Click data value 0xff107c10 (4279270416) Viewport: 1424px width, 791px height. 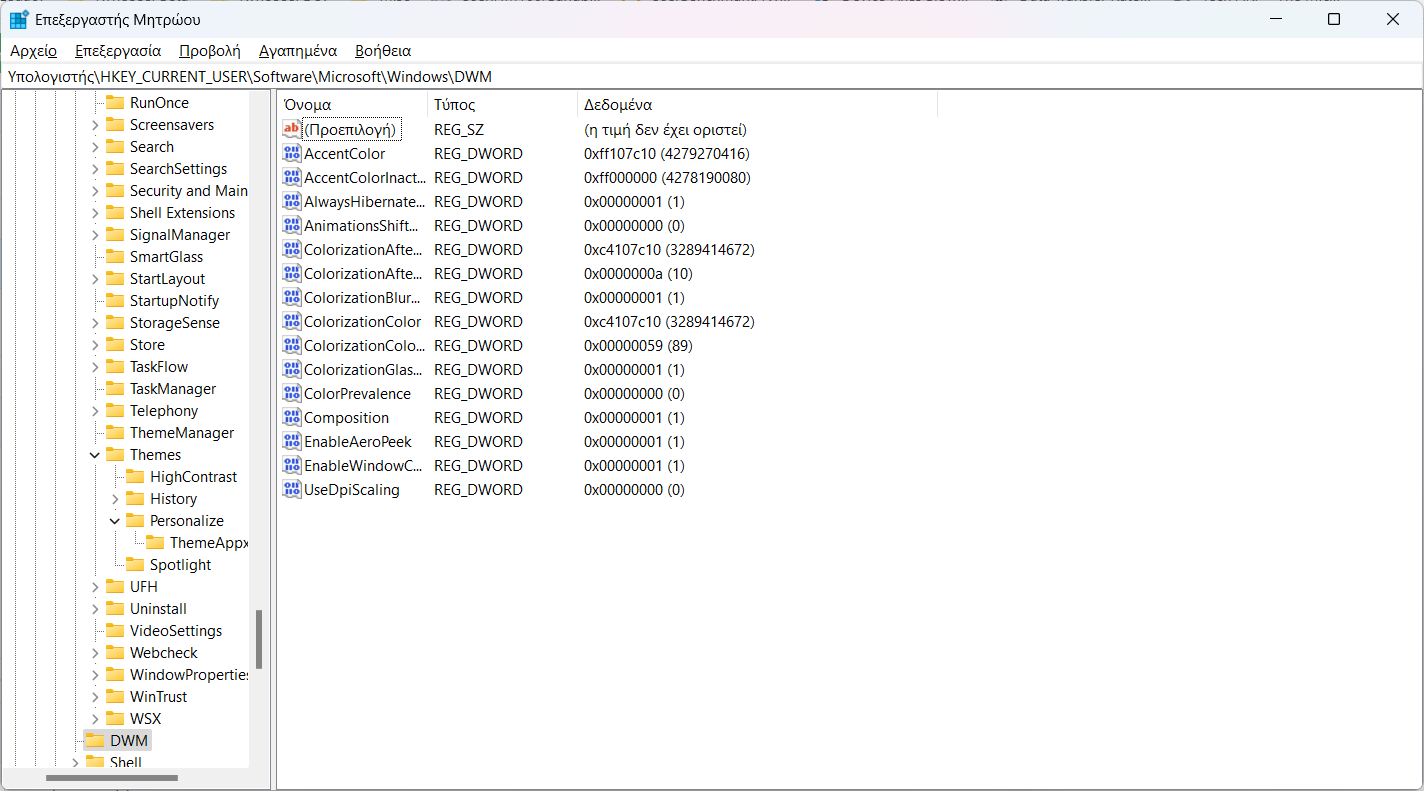point(667,154)
